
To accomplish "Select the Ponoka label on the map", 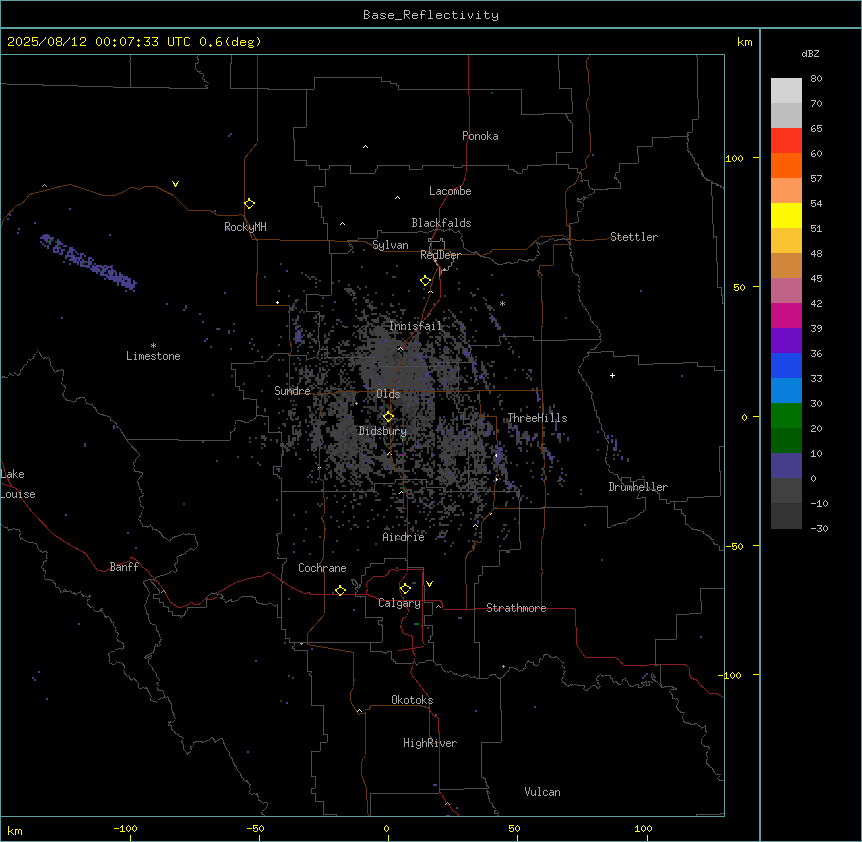I will tap(480, 136).
